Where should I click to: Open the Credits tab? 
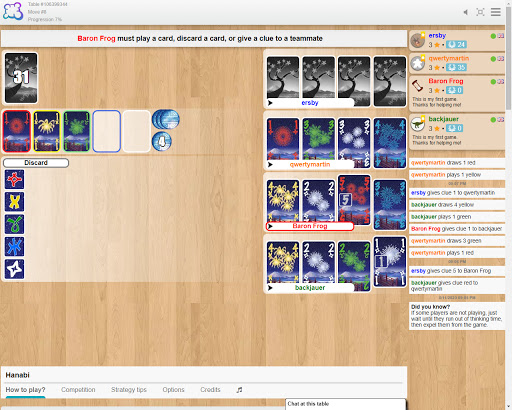pyautogui.click(x=210, y=390)
